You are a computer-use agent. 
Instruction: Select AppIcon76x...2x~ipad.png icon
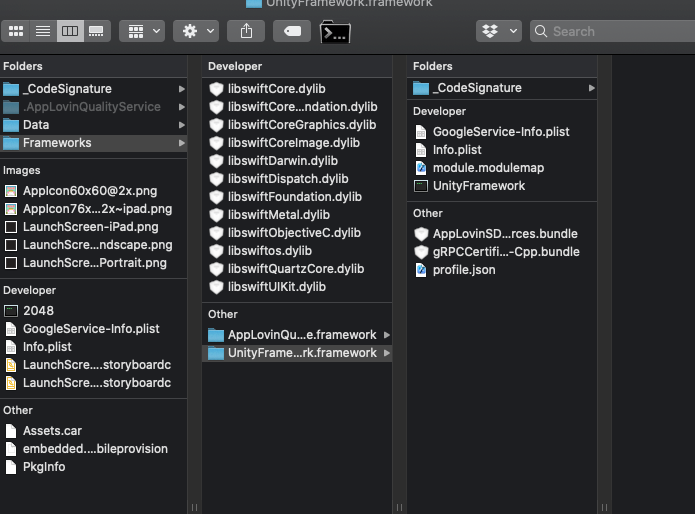pos(11,209)
